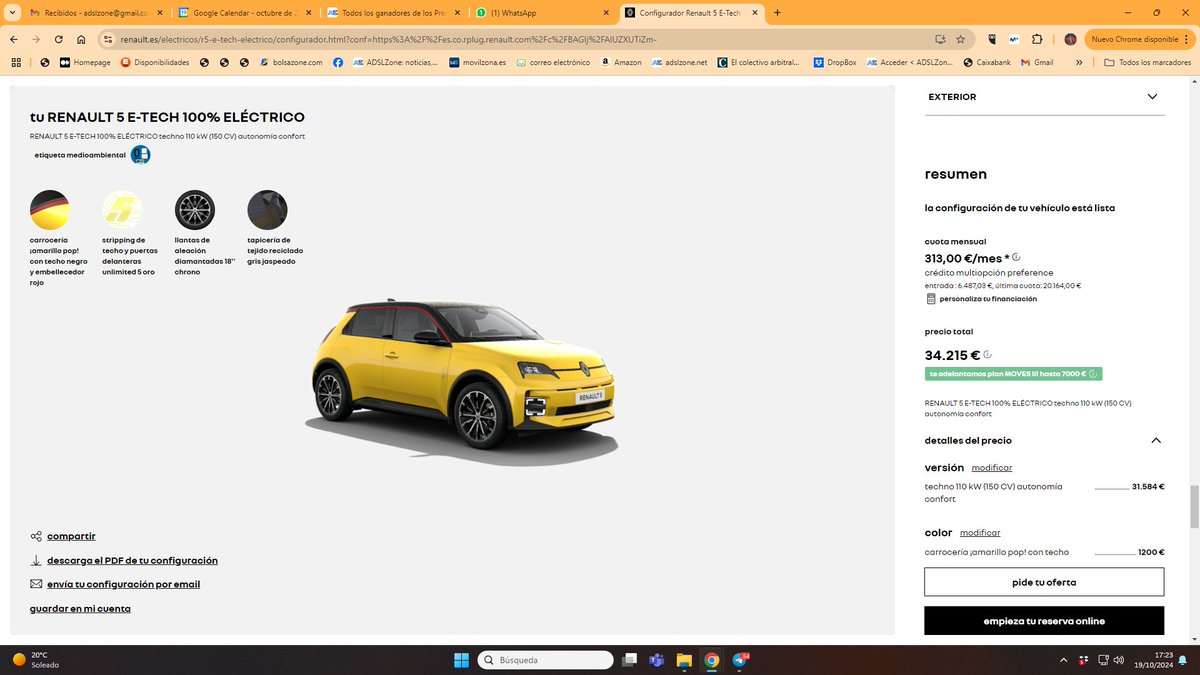The width and height of the screenshot is (1200, 675).
Task: Open the movilzona.es bookmark
Action: pyautogui.click(x=477, y=62)
